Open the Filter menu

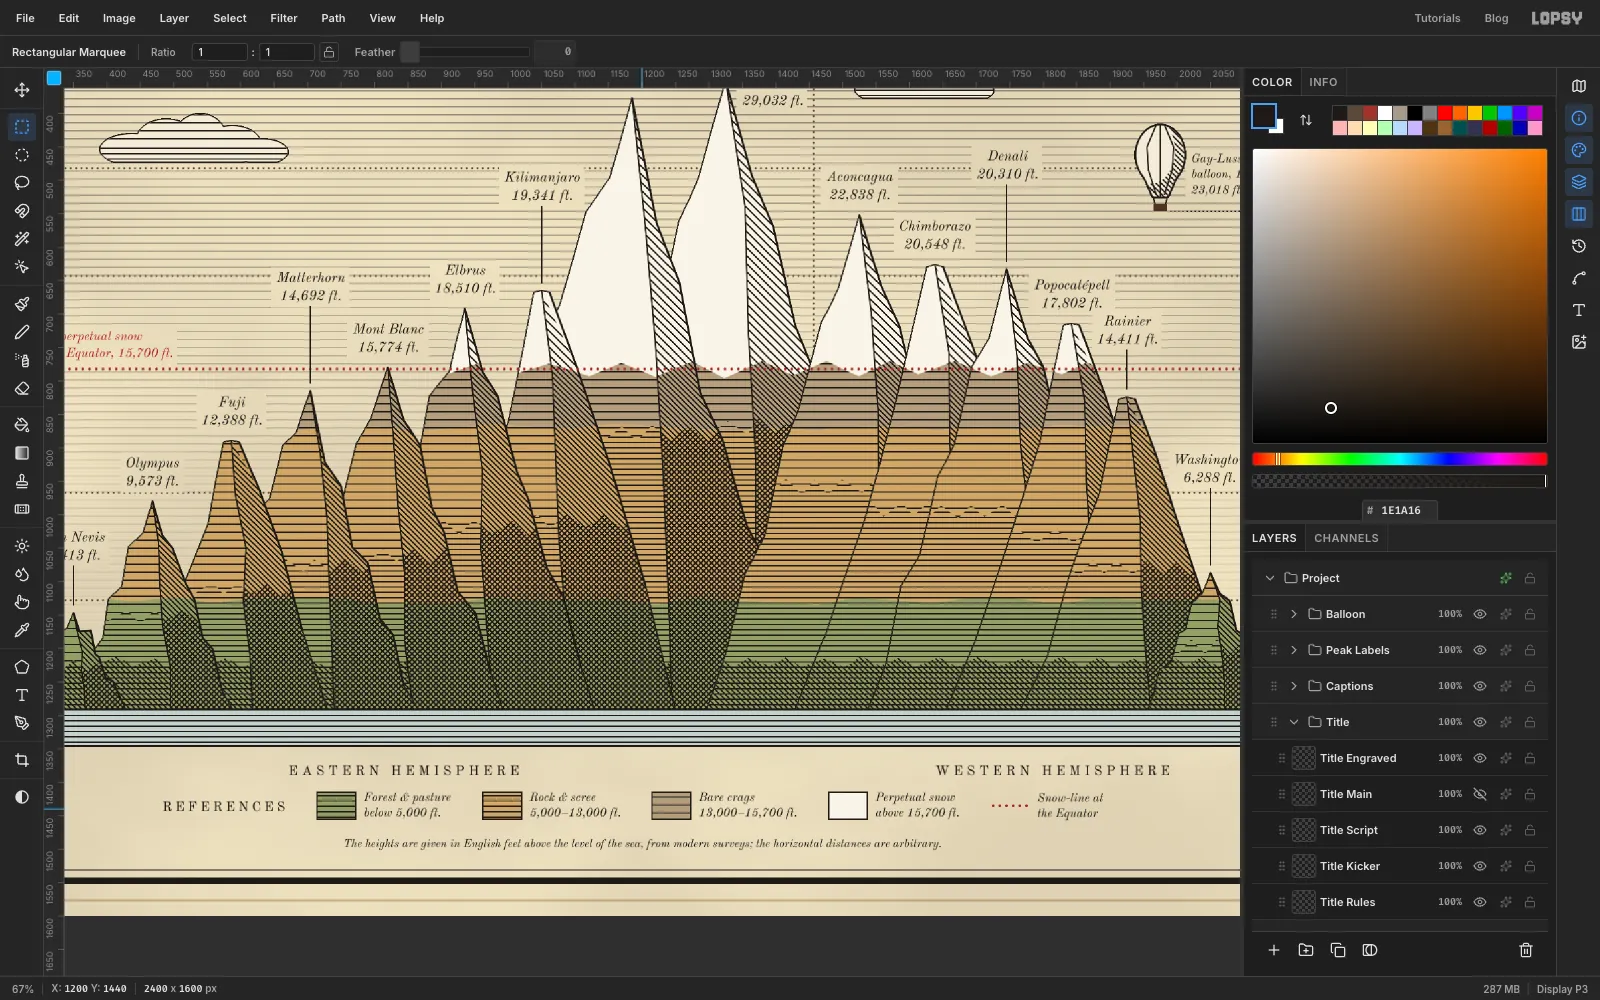(284, 18)
